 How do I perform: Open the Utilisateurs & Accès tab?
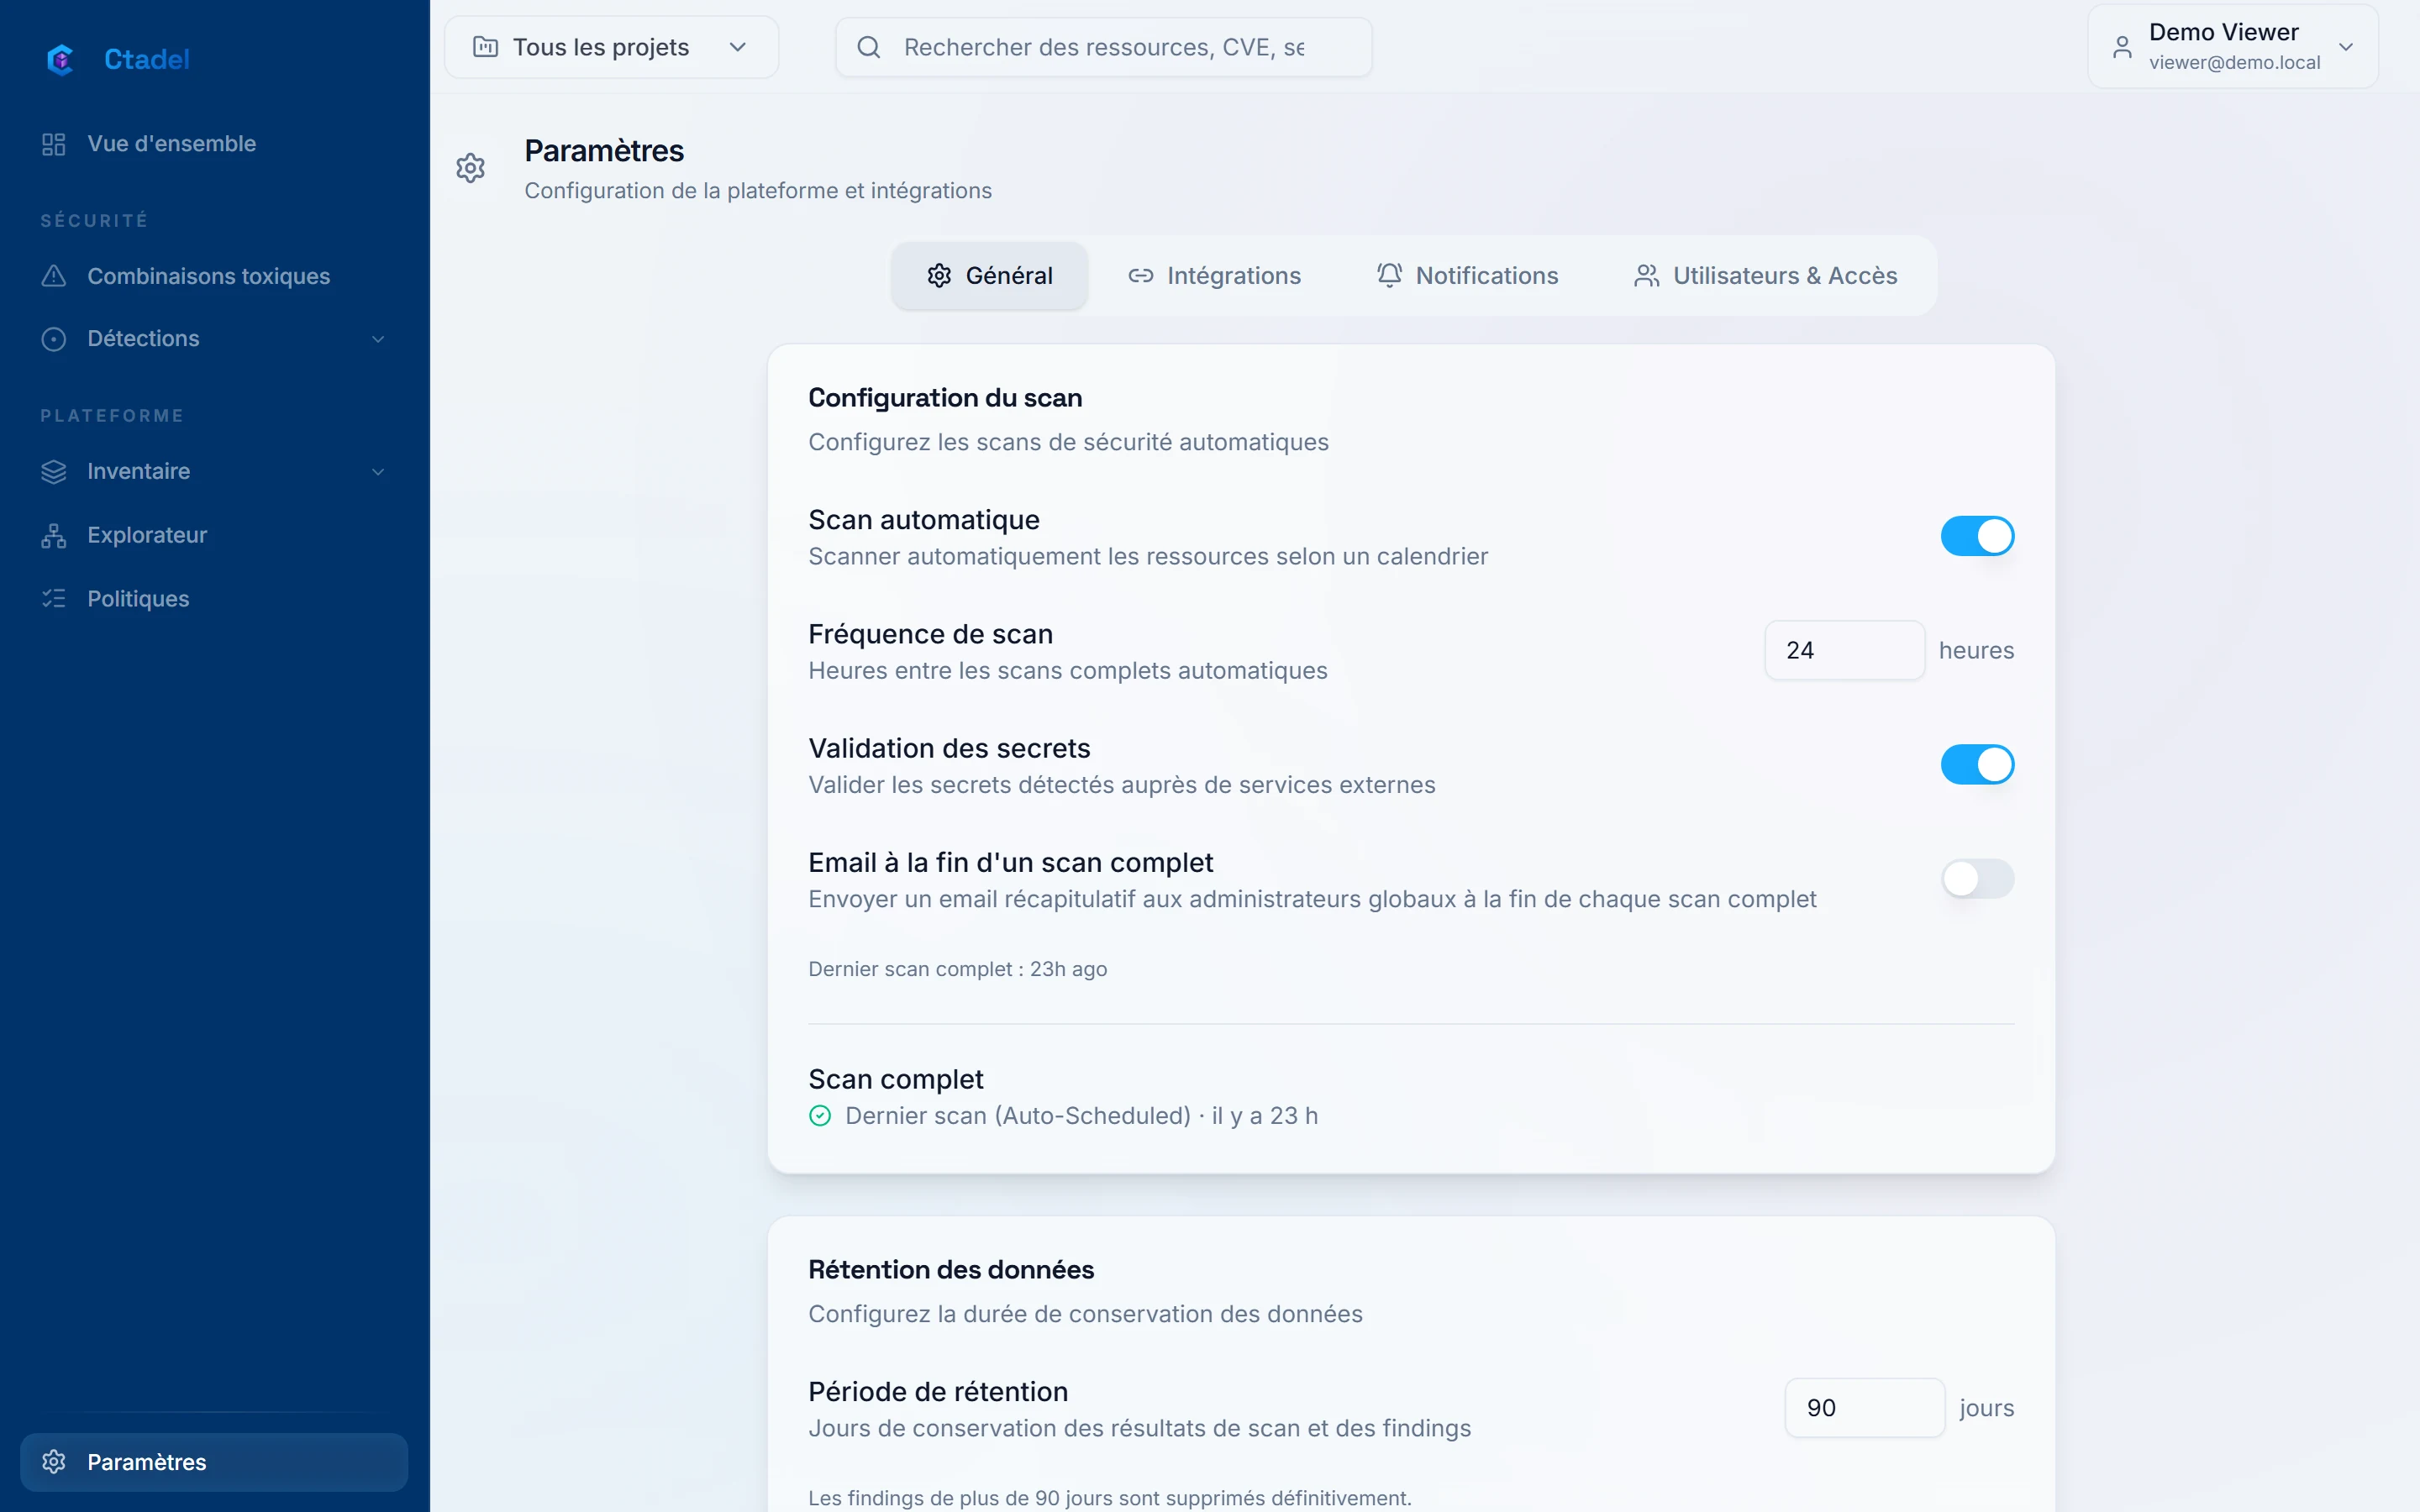[1766, 276]
